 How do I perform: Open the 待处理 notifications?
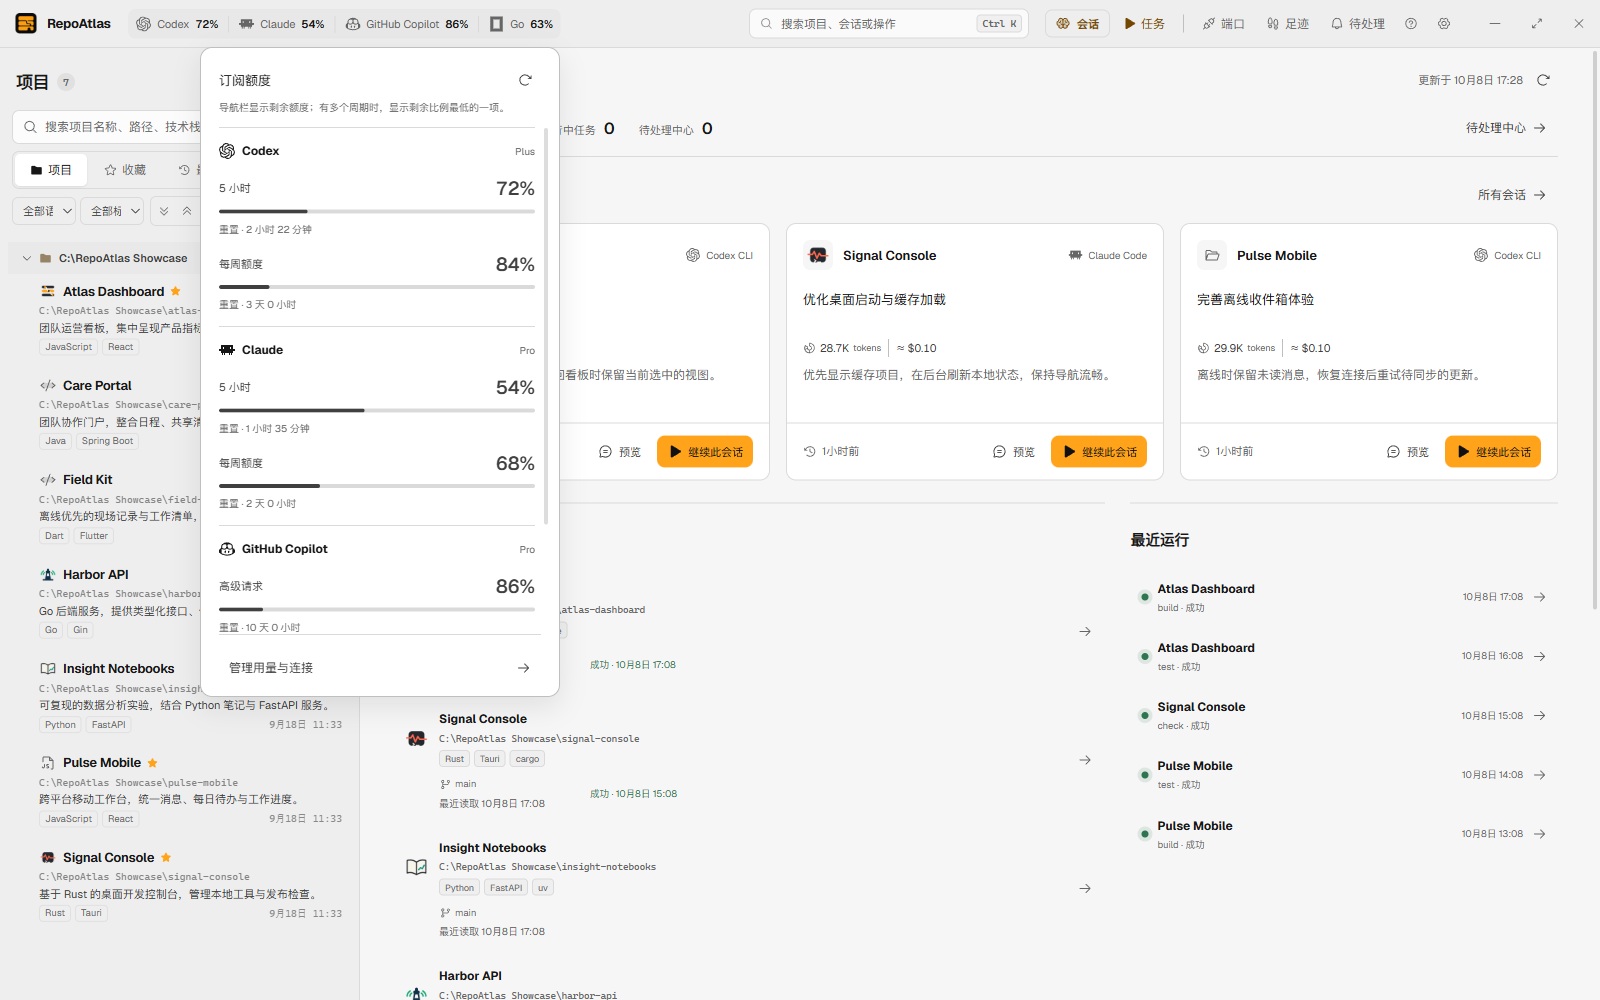pyautogui.click(x=1357, y=24)
